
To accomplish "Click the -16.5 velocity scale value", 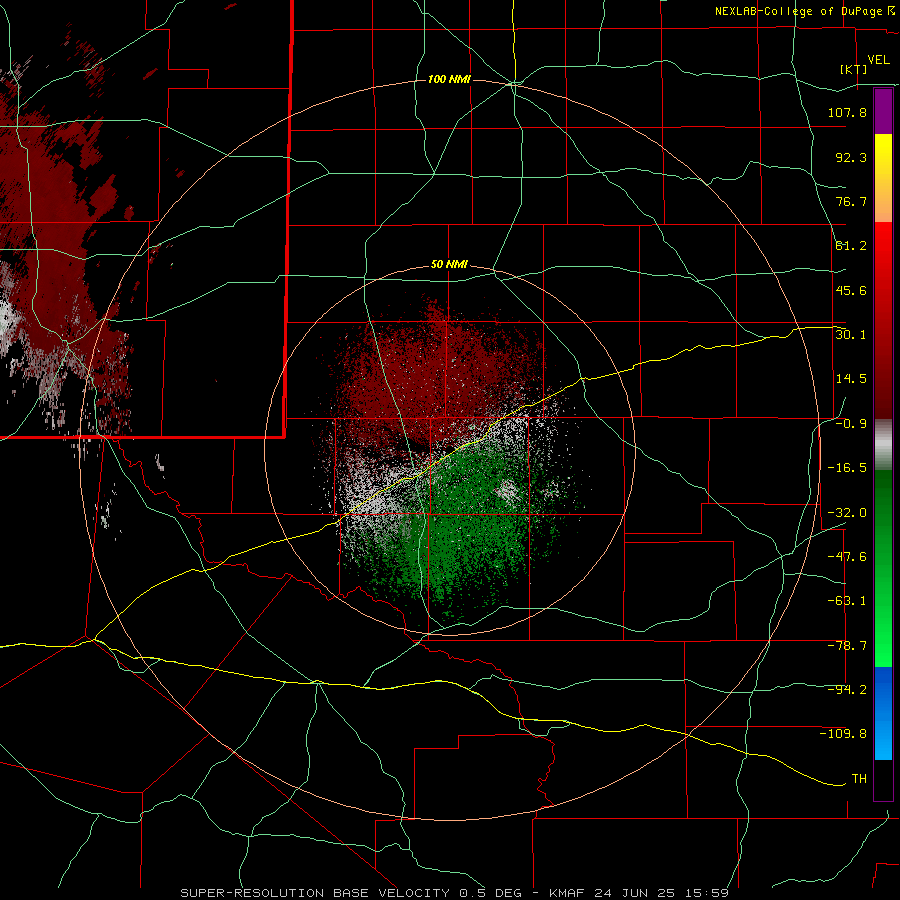I will pos(847,468).
